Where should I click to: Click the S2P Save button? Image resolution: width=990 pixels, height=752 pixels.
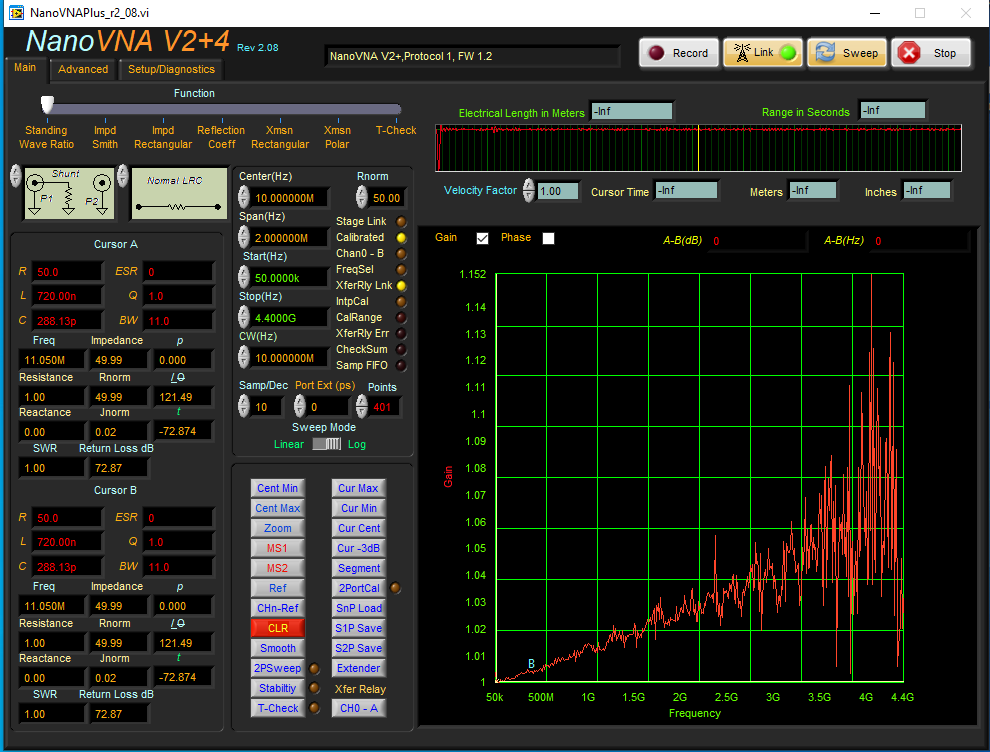pyautogui.click(x=359, y=648)
